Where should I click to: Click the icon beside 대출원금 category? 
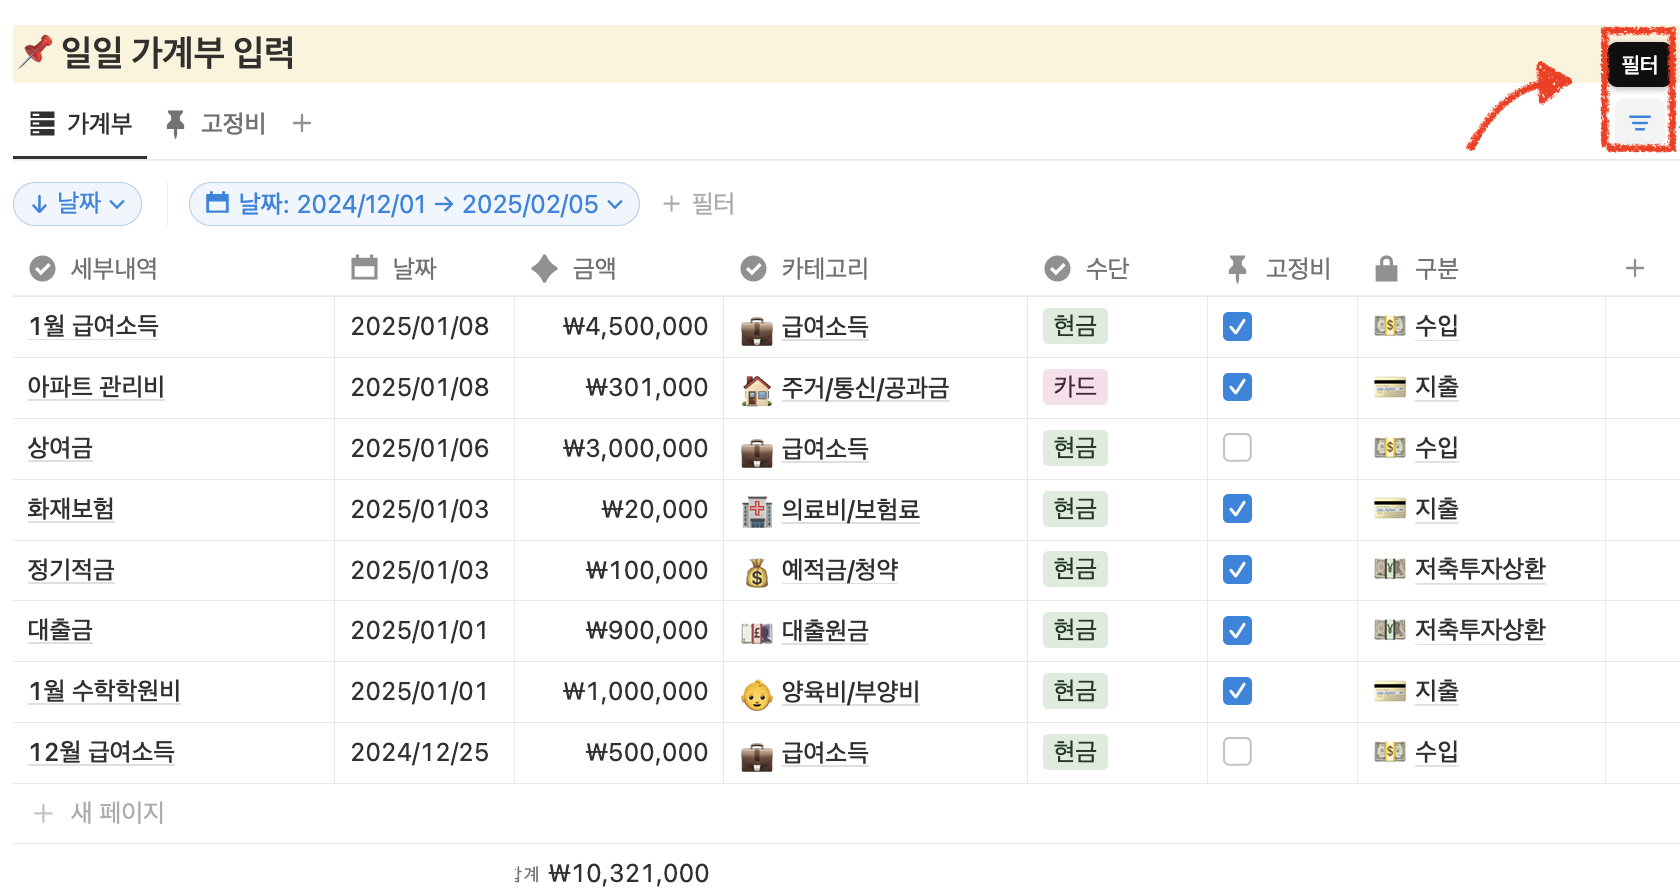pyautogui.click(x=757, y=633)
